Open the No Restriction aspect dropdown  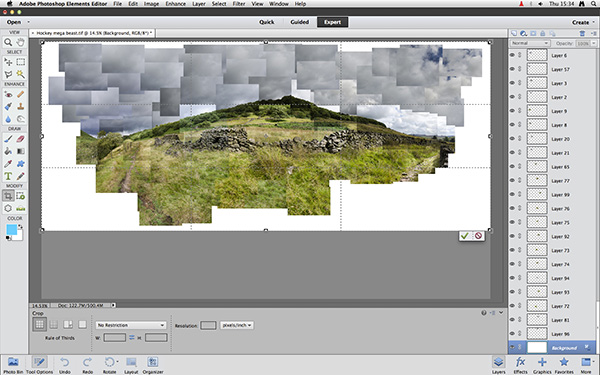tap(131, 325)
